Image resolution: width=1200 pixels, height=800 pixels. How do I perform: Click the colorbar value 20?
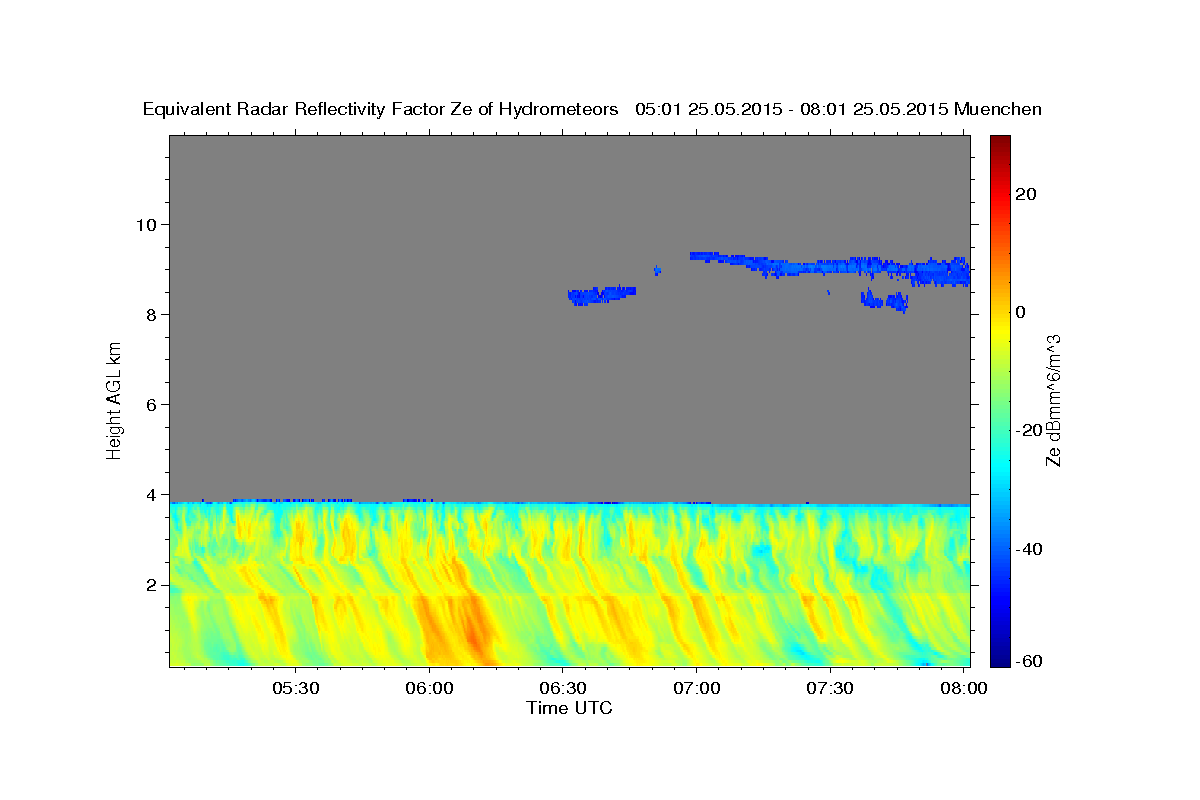[1024, 194]
